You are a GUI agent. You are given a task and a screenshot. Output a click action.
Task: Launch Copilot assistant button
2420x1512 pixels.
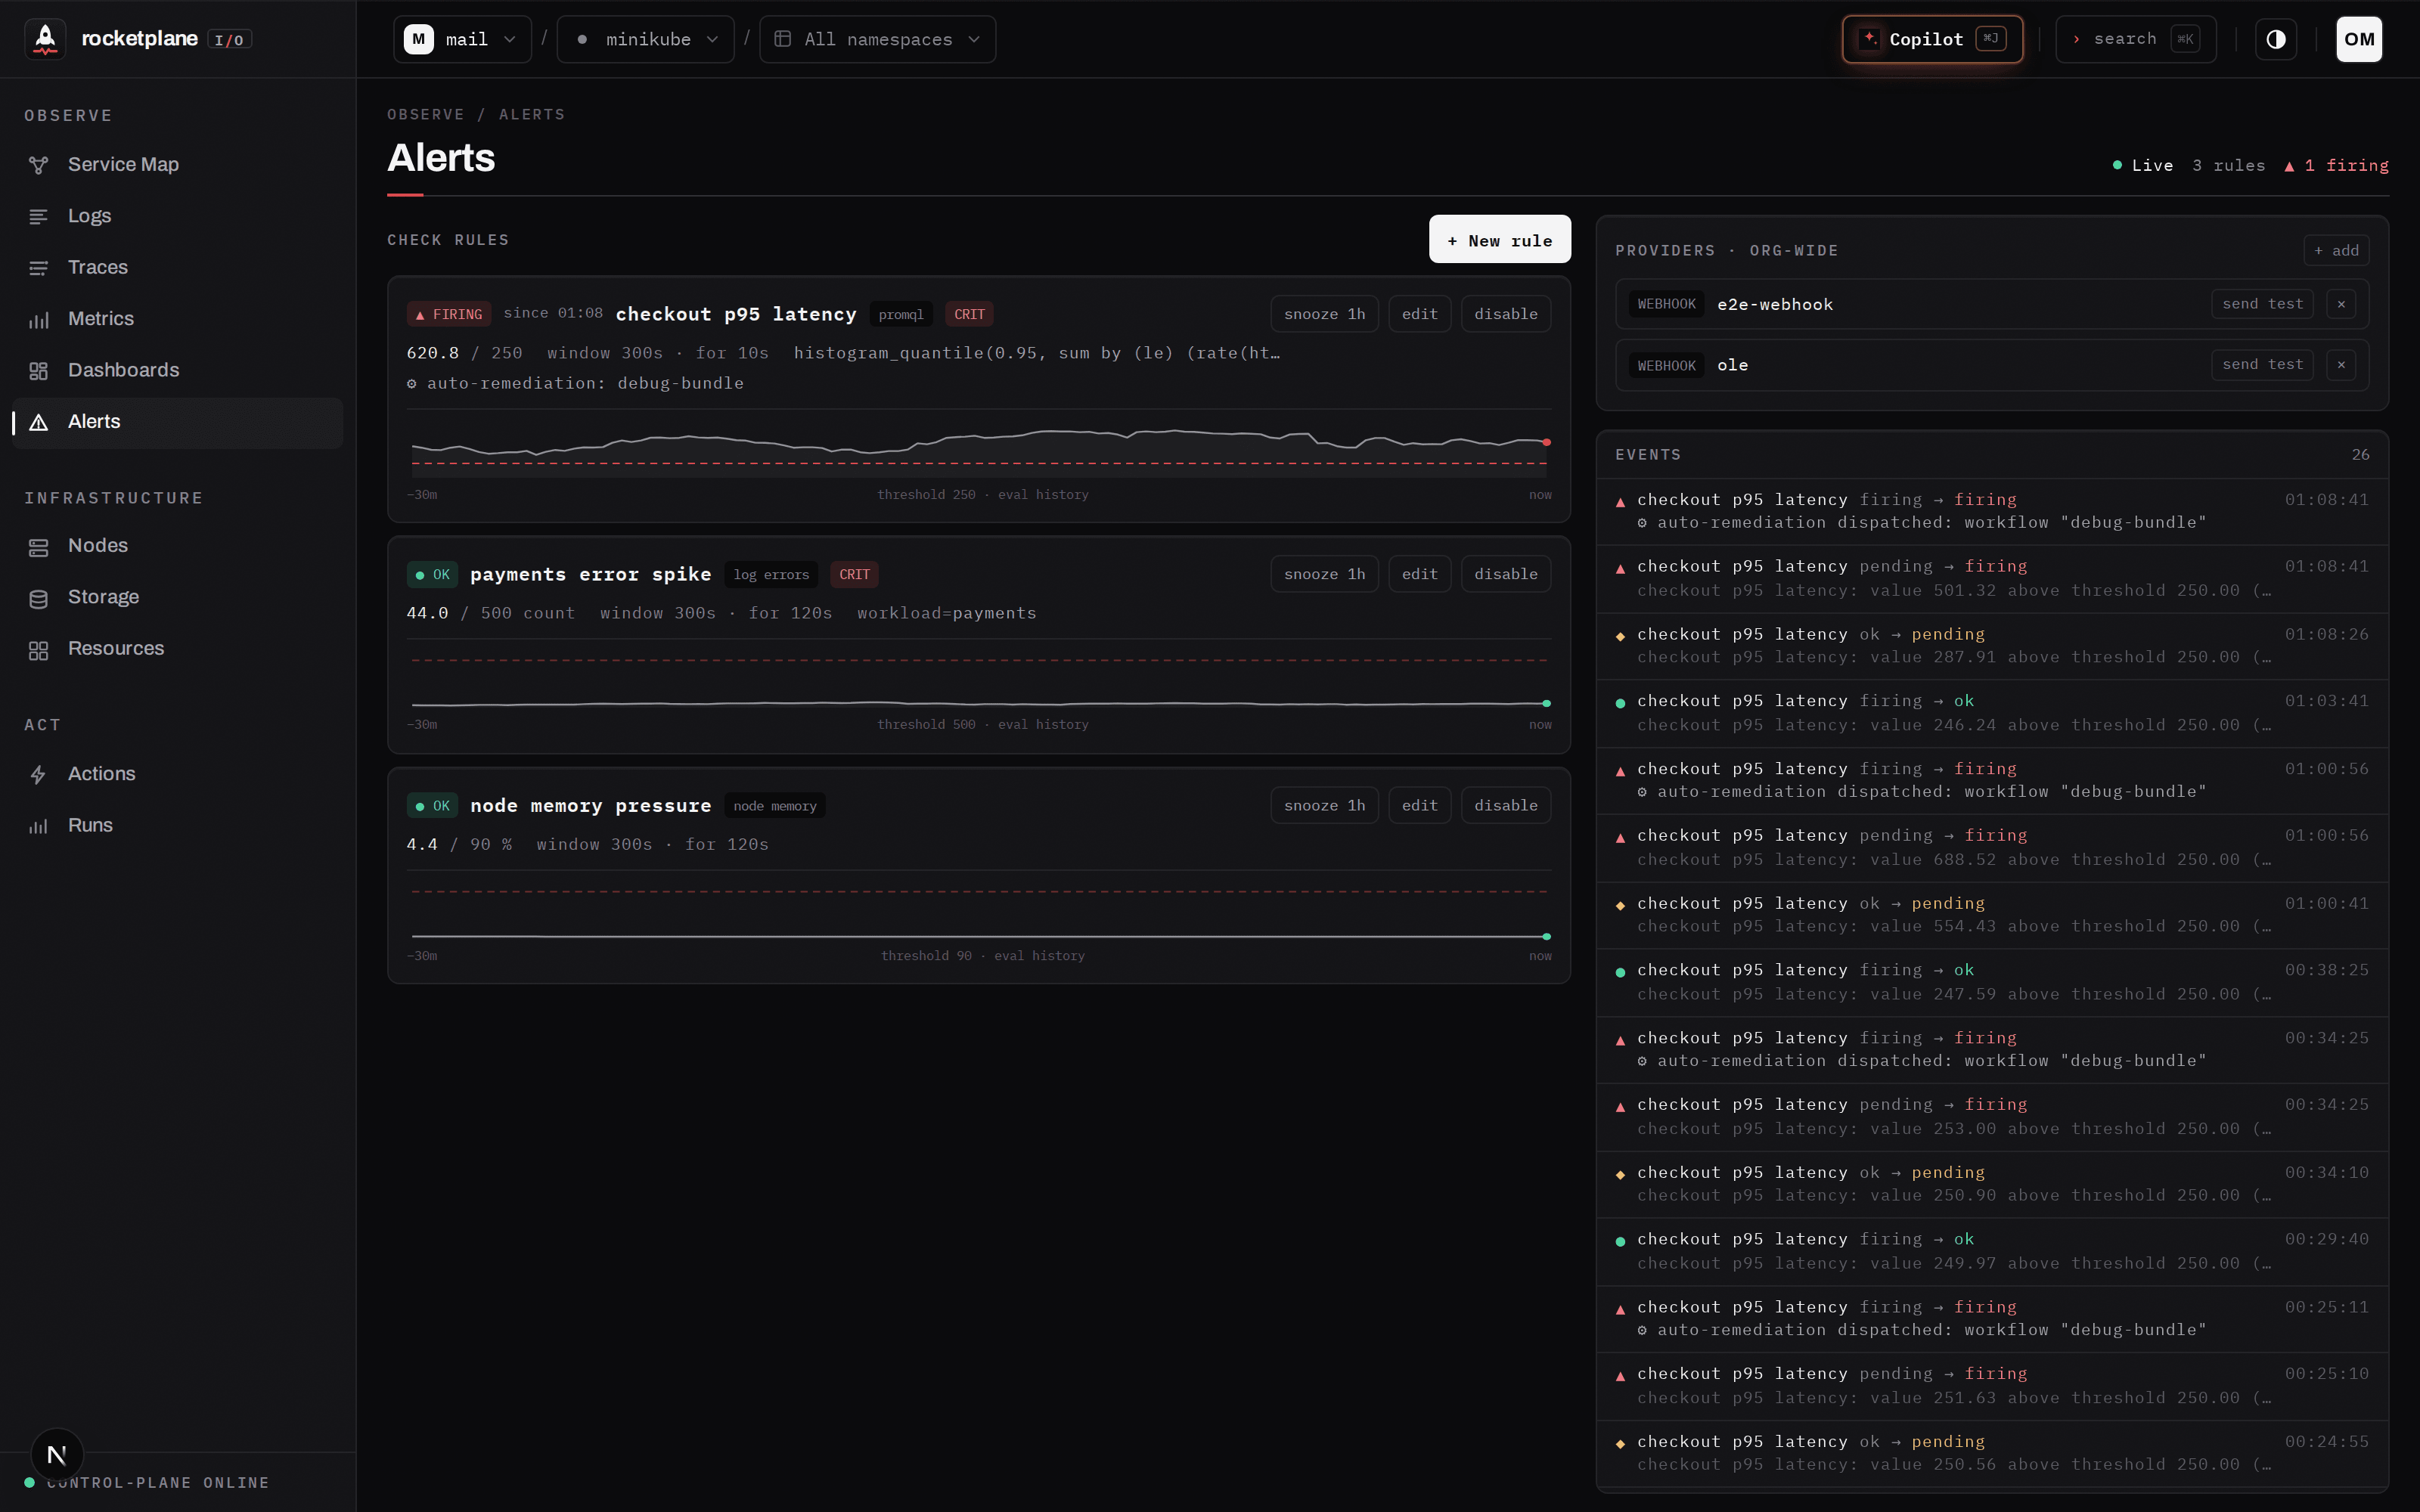pyautogui.click(x=1932, y=39)
